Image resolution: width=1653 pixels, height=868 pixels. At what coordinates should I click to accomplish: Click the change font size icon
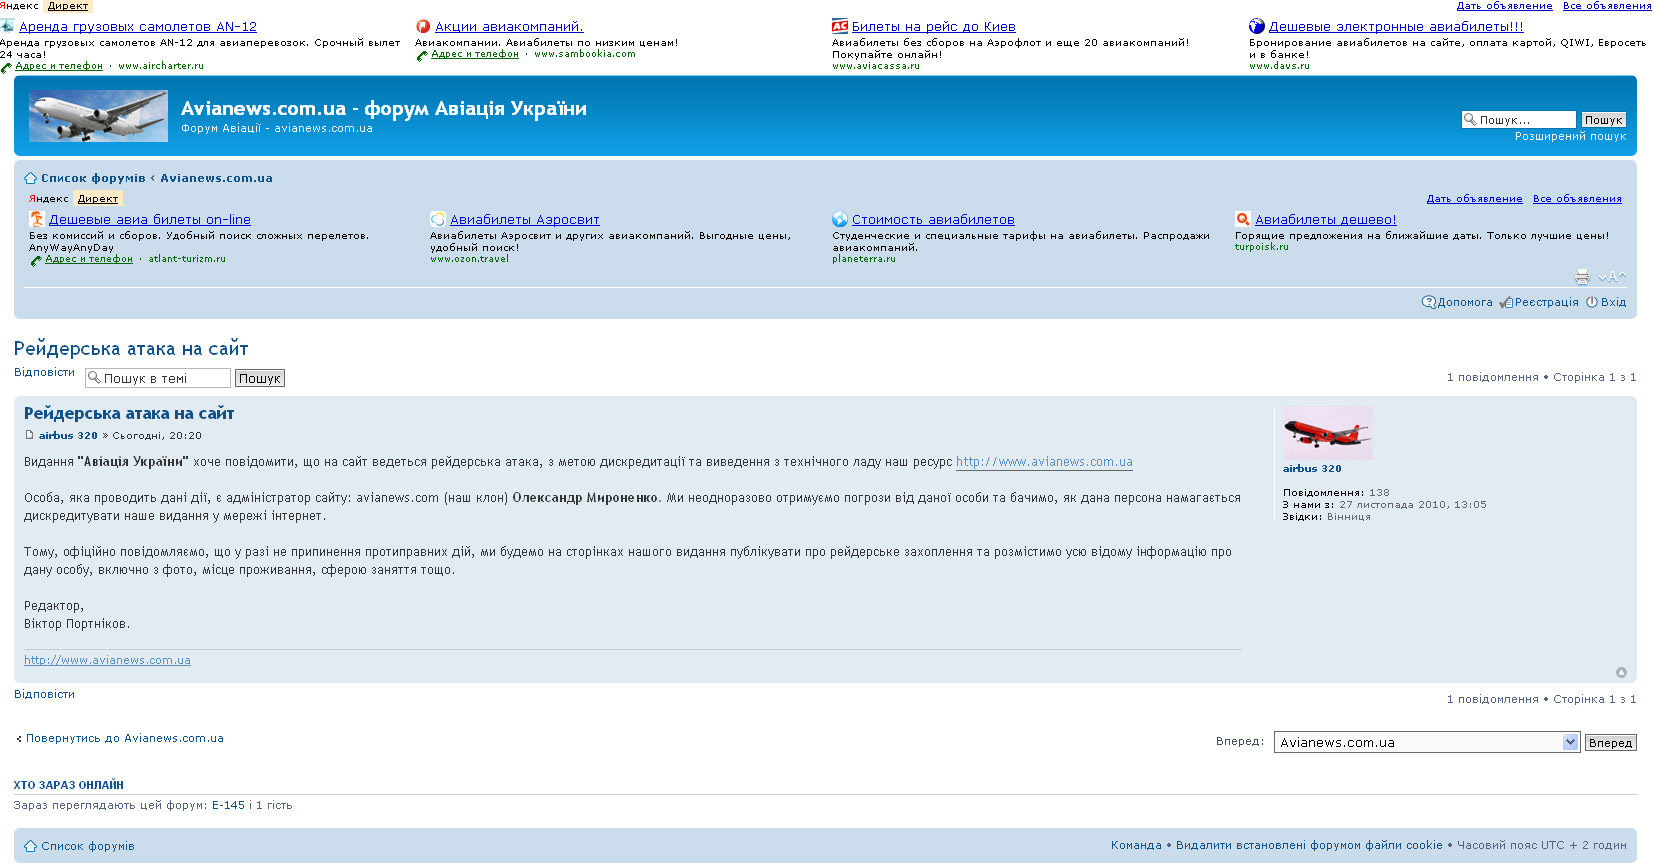[1612, 277]
